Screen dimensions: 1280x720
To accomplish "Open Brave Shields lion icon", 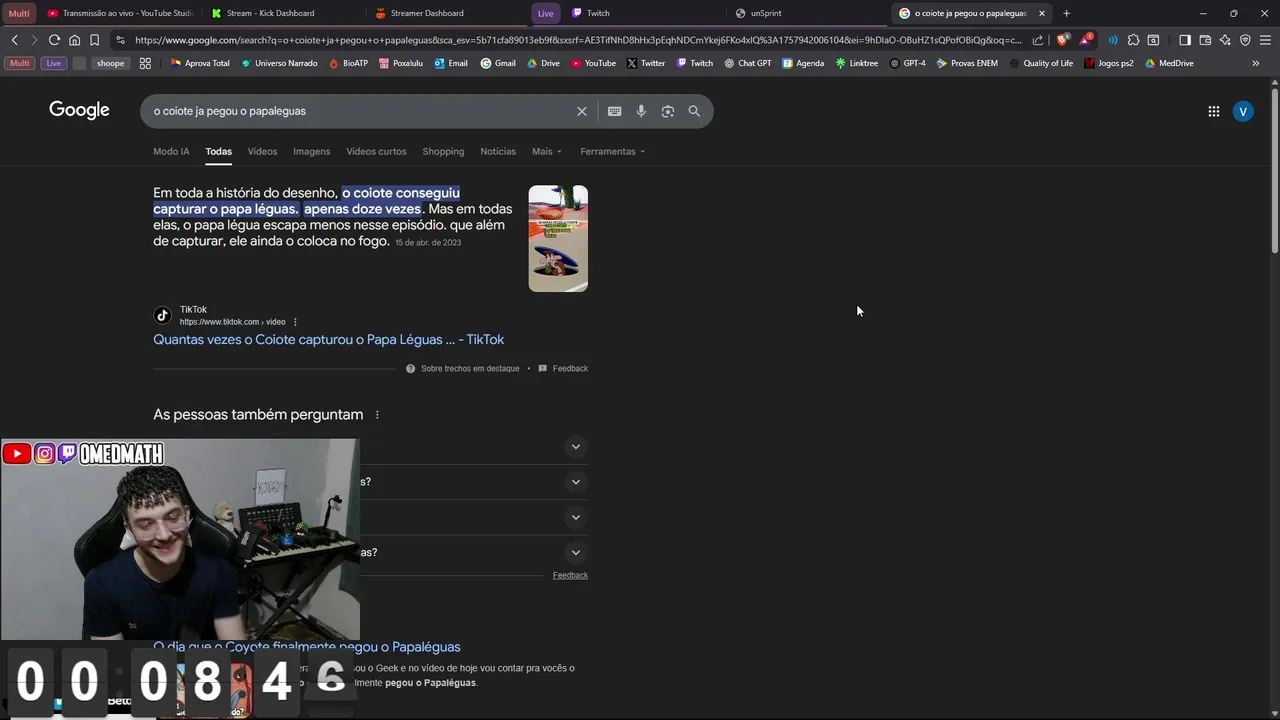I will (x=1062, y=40).
